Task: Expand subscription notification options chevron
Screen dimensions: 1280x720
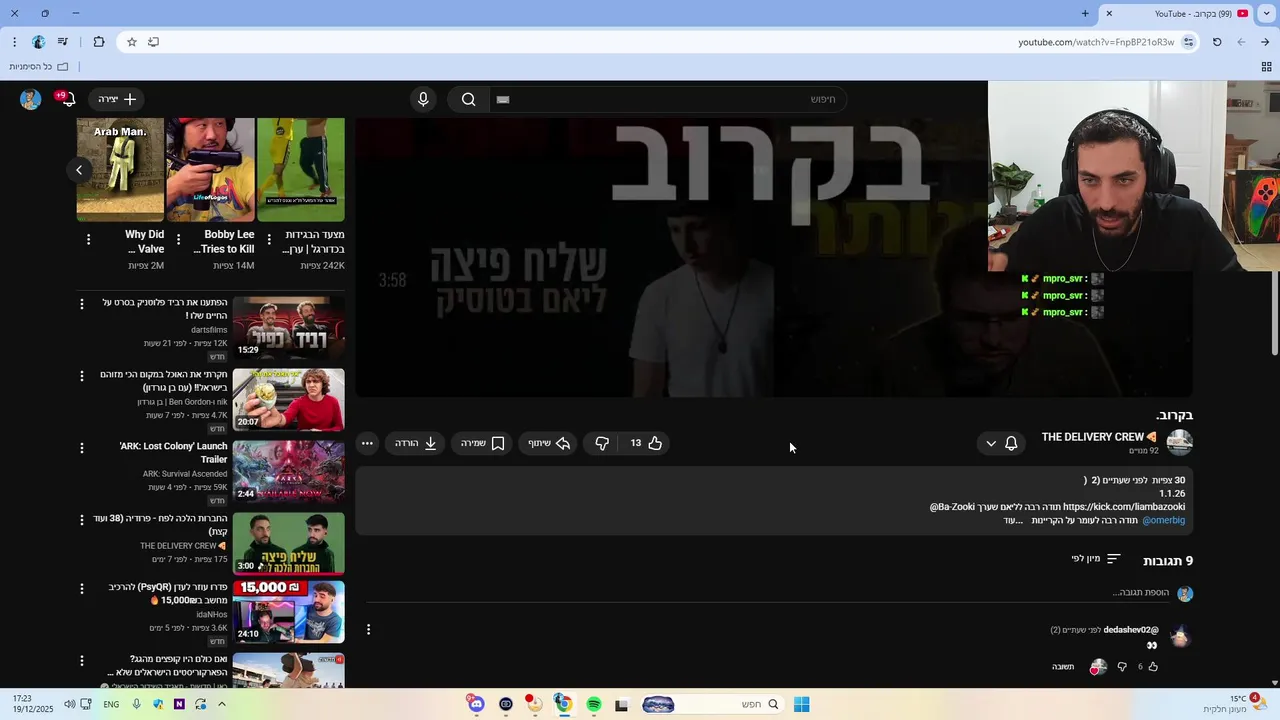Action: coord(991,443)
